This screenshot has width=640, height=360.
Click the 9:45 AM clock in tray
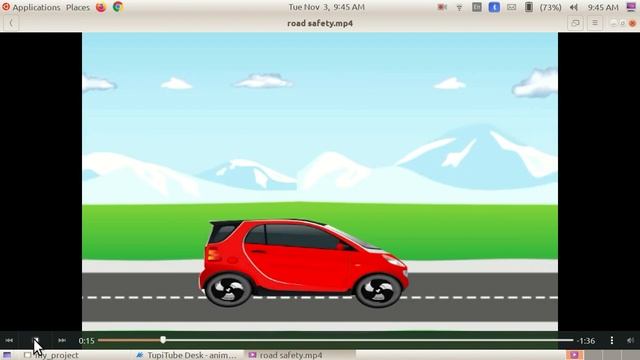(603, 7)
